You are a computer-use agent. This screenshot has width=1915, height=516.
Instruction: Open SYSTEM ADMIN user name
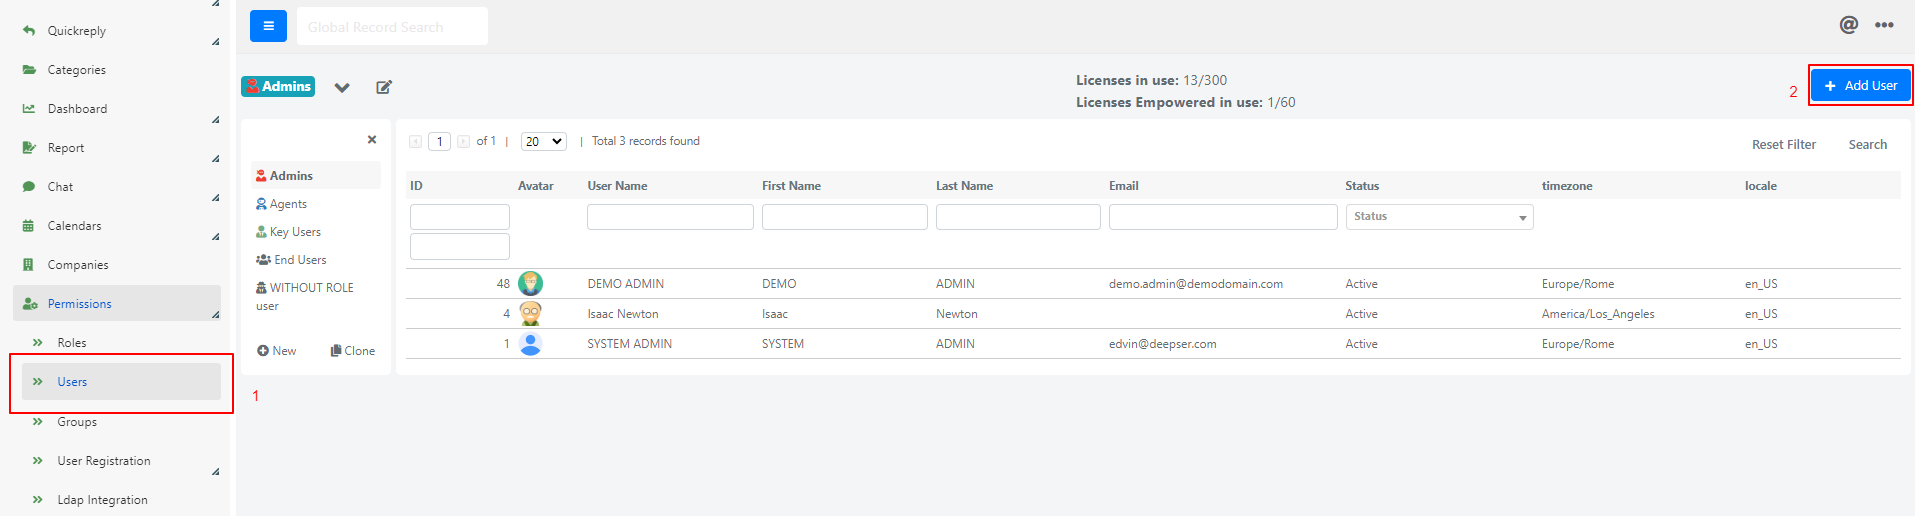coord(630,344)
